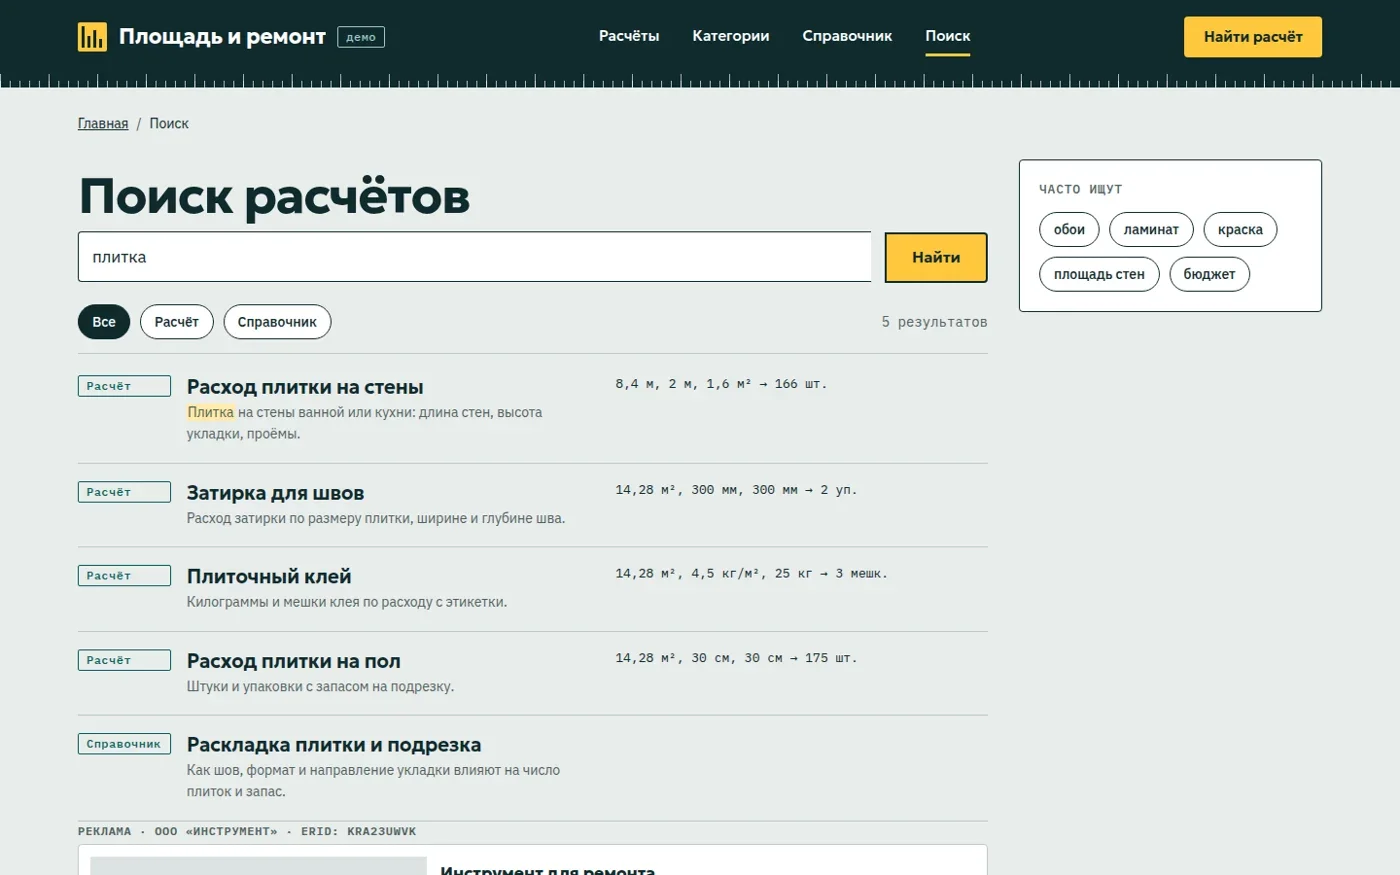Image resolution: width=1400 pixels, height=875 pixels.
Task: Click the Площадь и ремонт site title
Action: [x=222, y=37]
